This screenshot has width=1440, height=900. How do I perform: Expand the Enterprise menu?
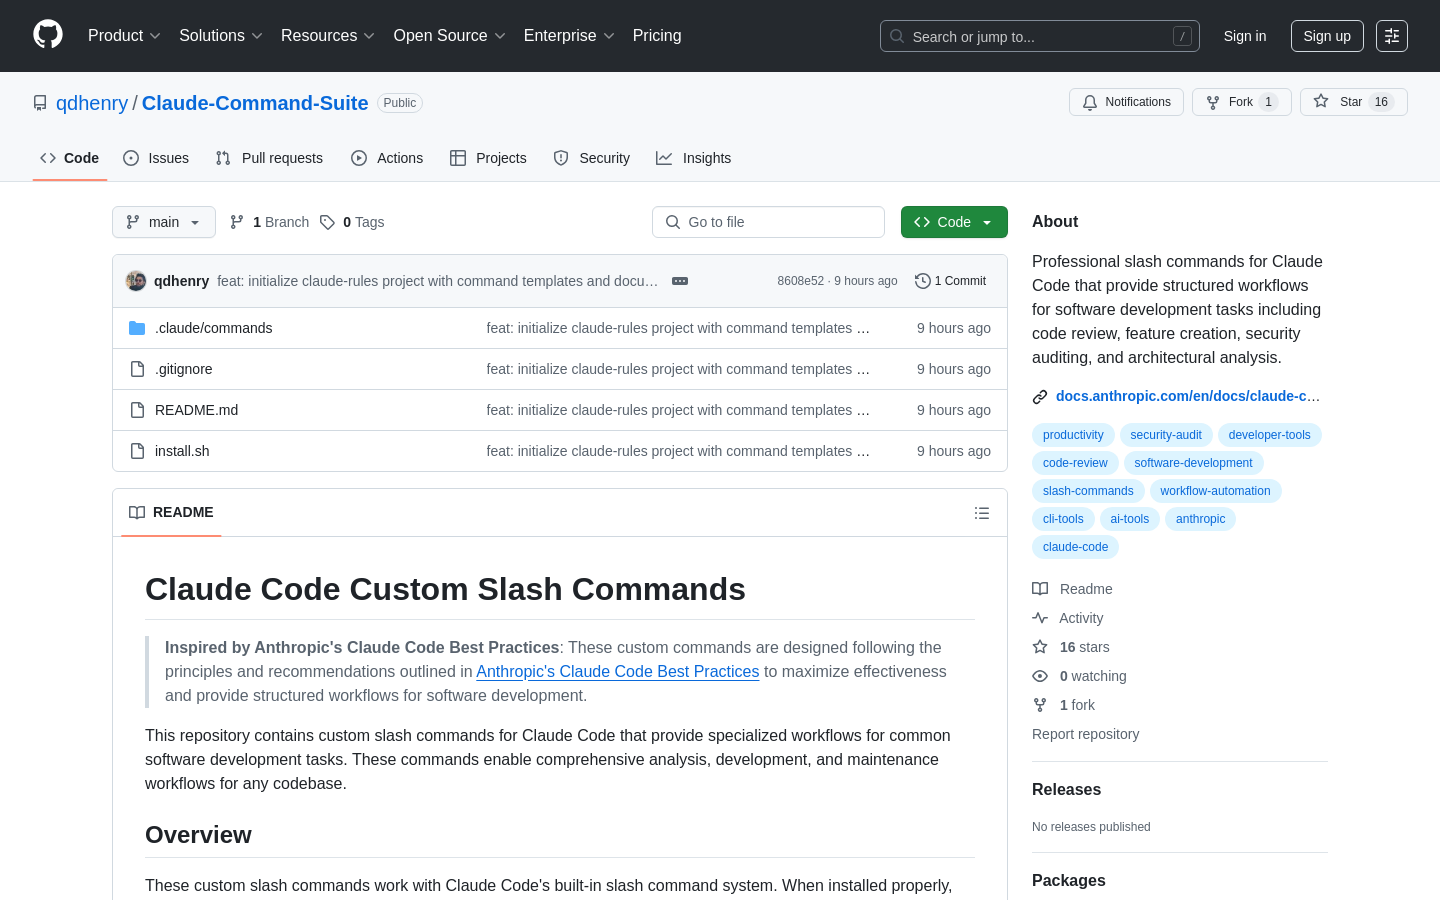point(569,36)
